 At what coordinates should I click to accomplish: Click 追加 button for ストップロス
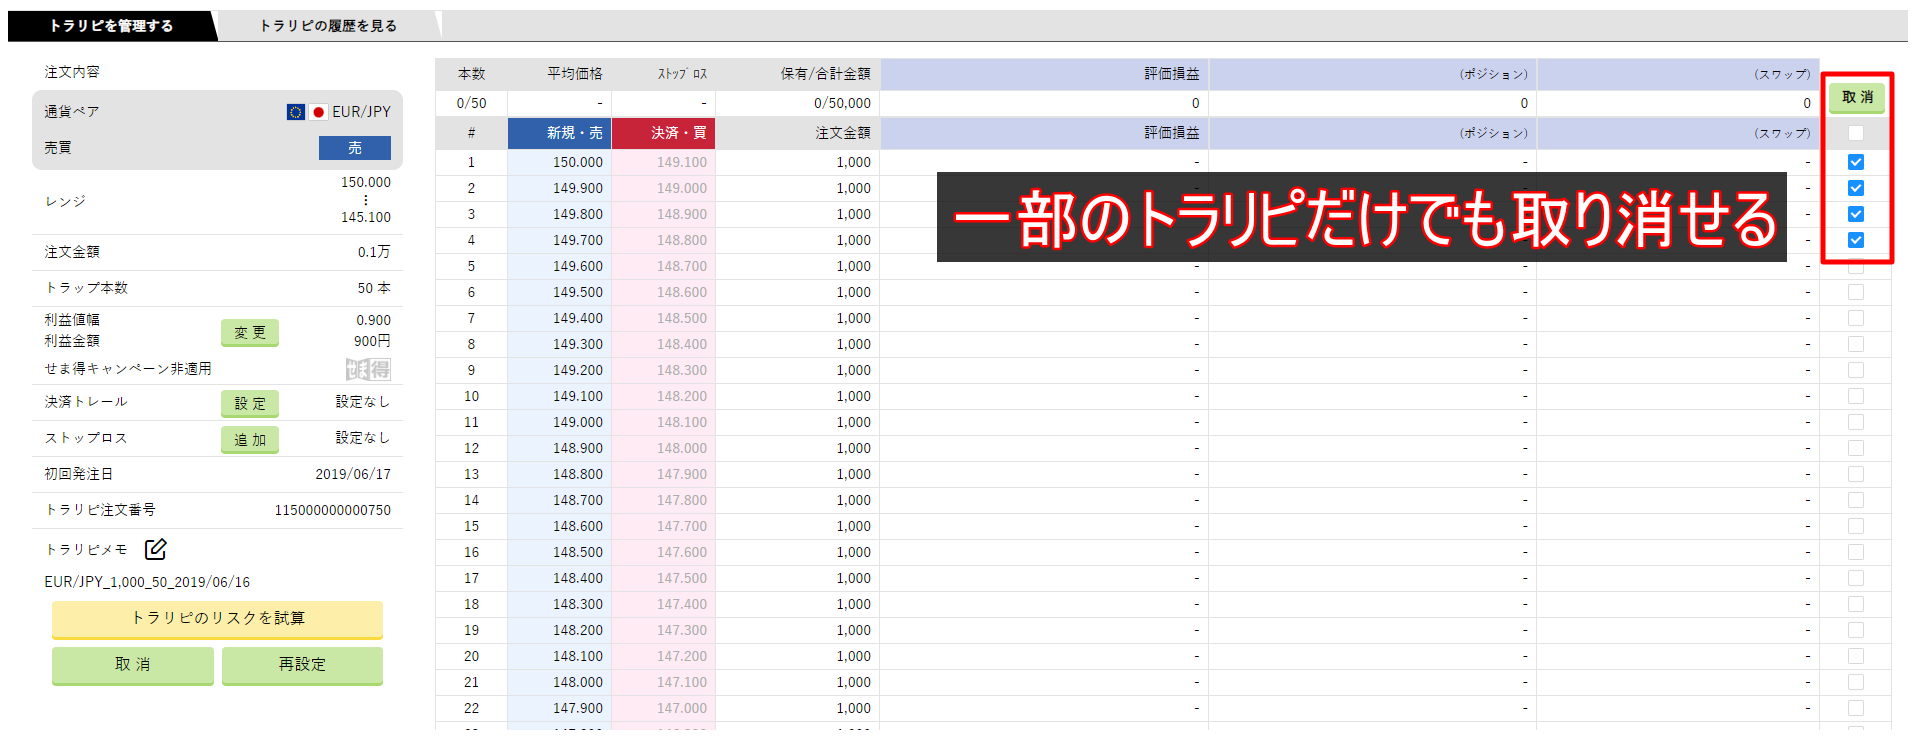click(x=250, y=439)
